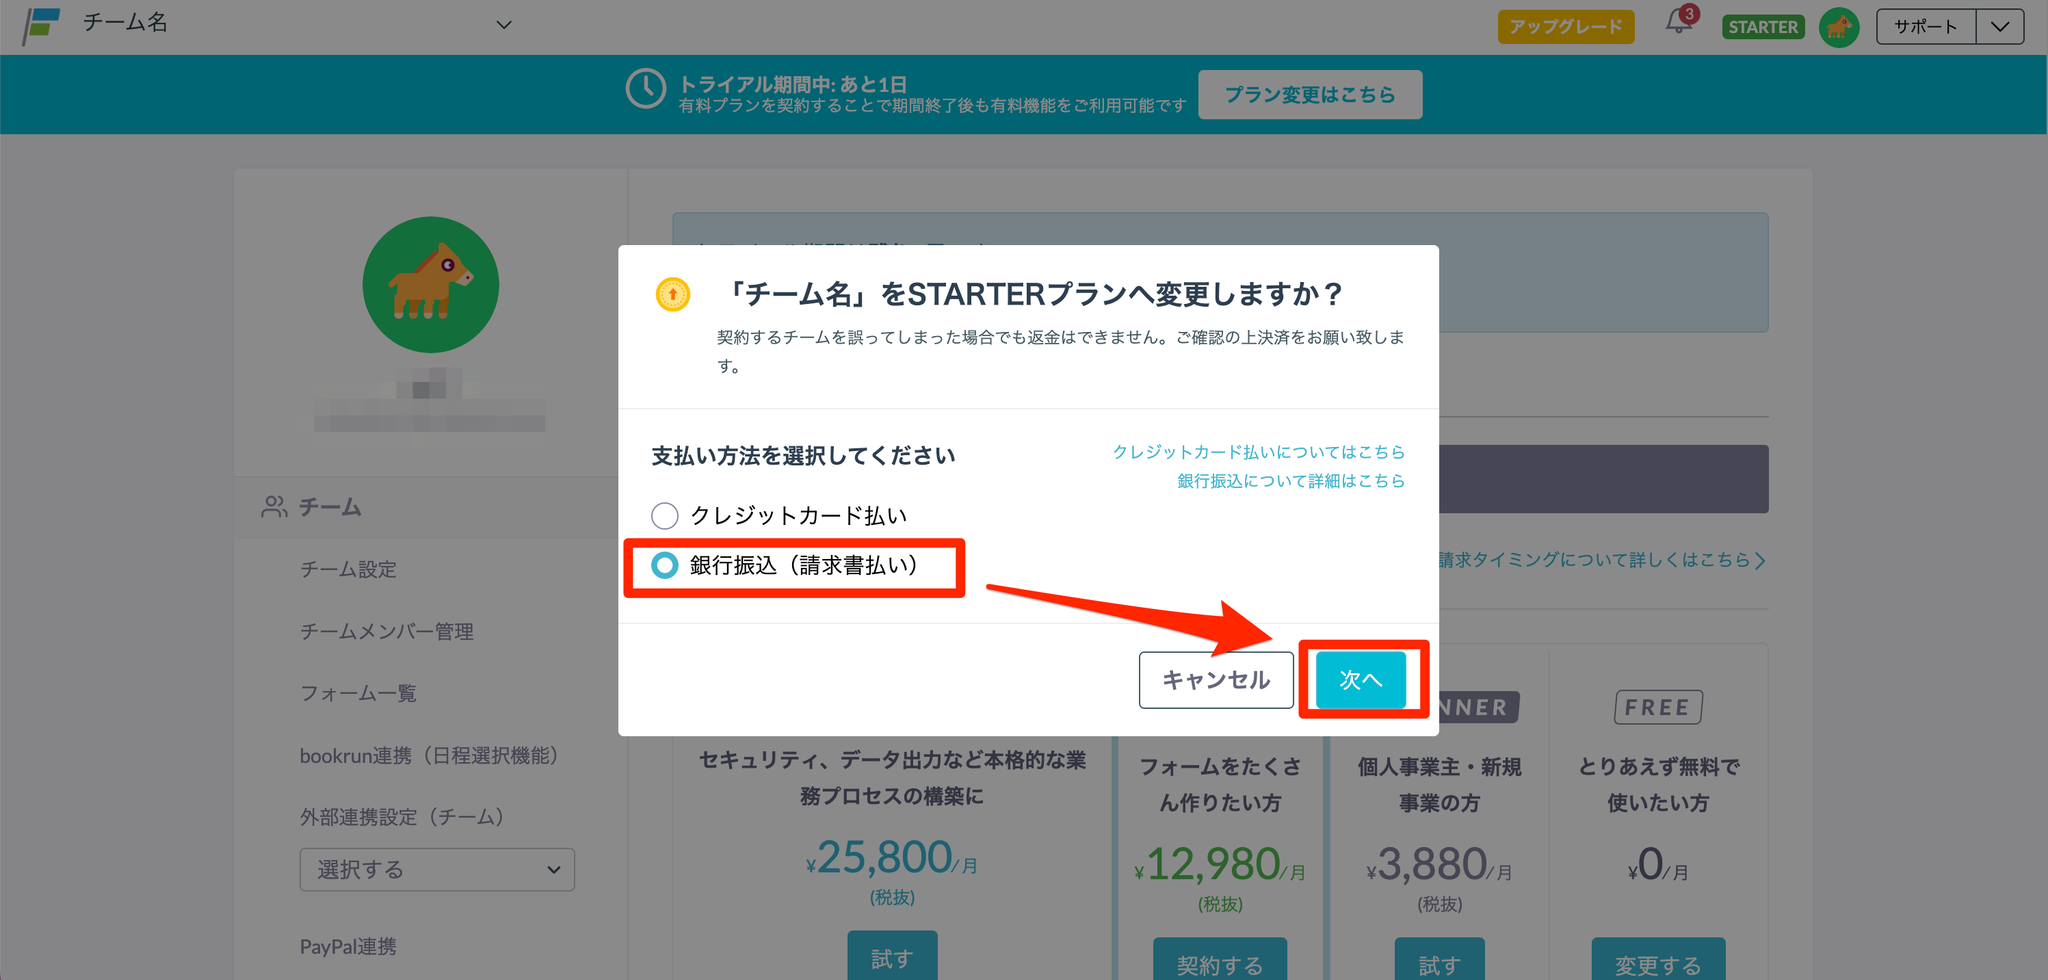Click the キャンセル button

1216,680
